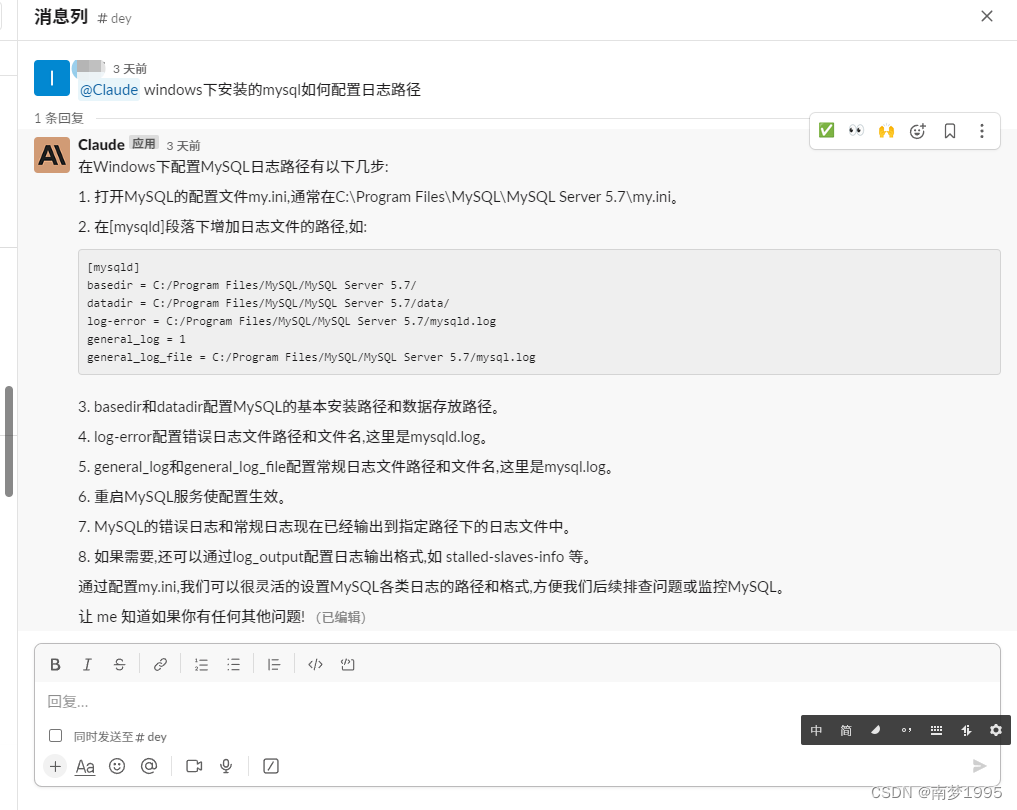
Task: Open IME settings gear
Action: pyautogui.click(x=996, y=730)
